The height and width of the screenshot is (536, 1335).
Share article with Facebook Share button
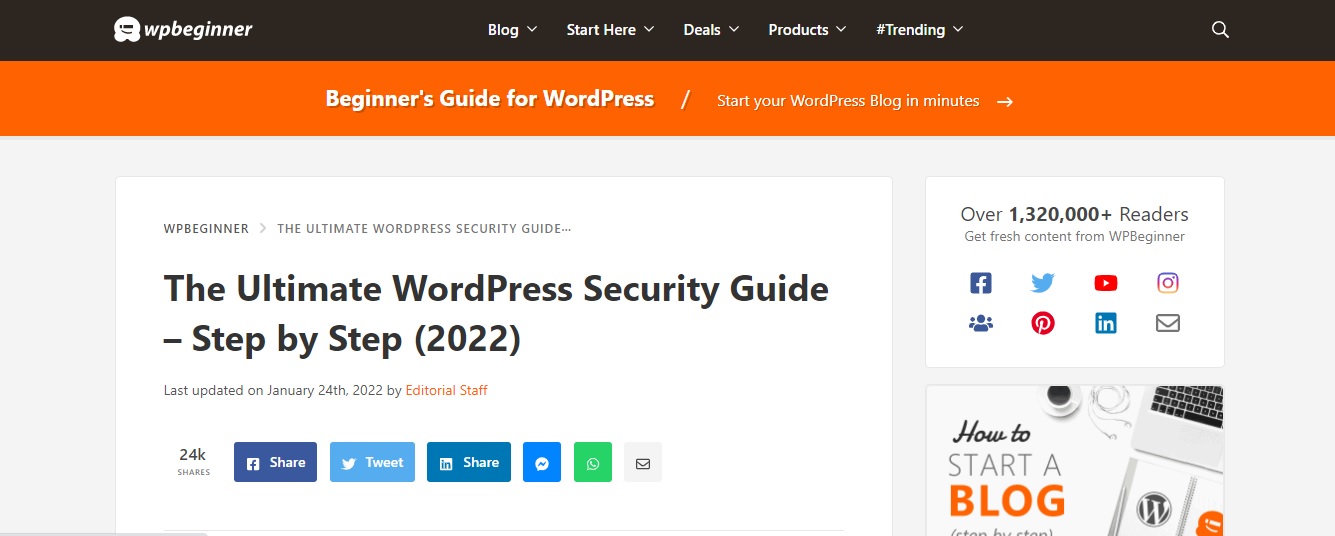[x=275, y=462]
